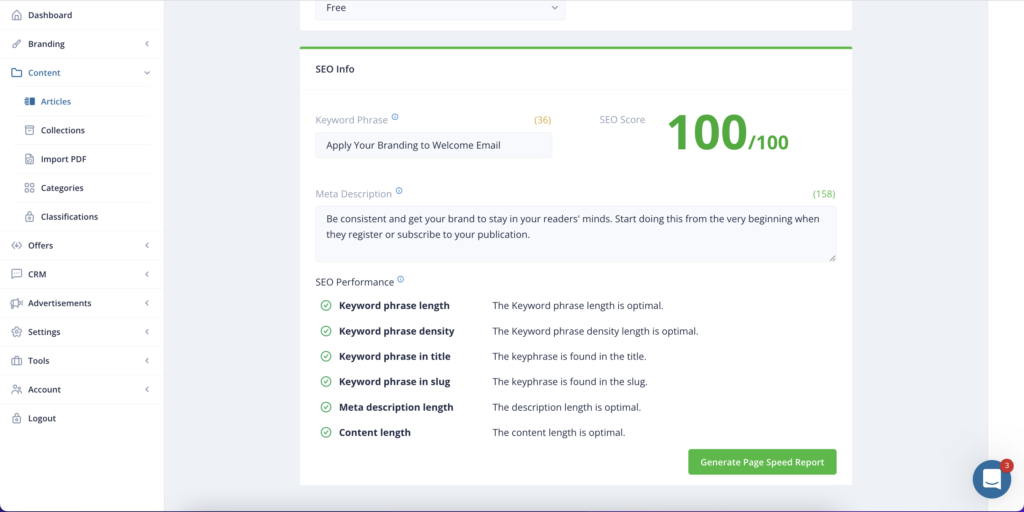The height and width of the screenshot is (512, 1024).
Task: Click the Dashboard home icon
Action: (17, 15)
